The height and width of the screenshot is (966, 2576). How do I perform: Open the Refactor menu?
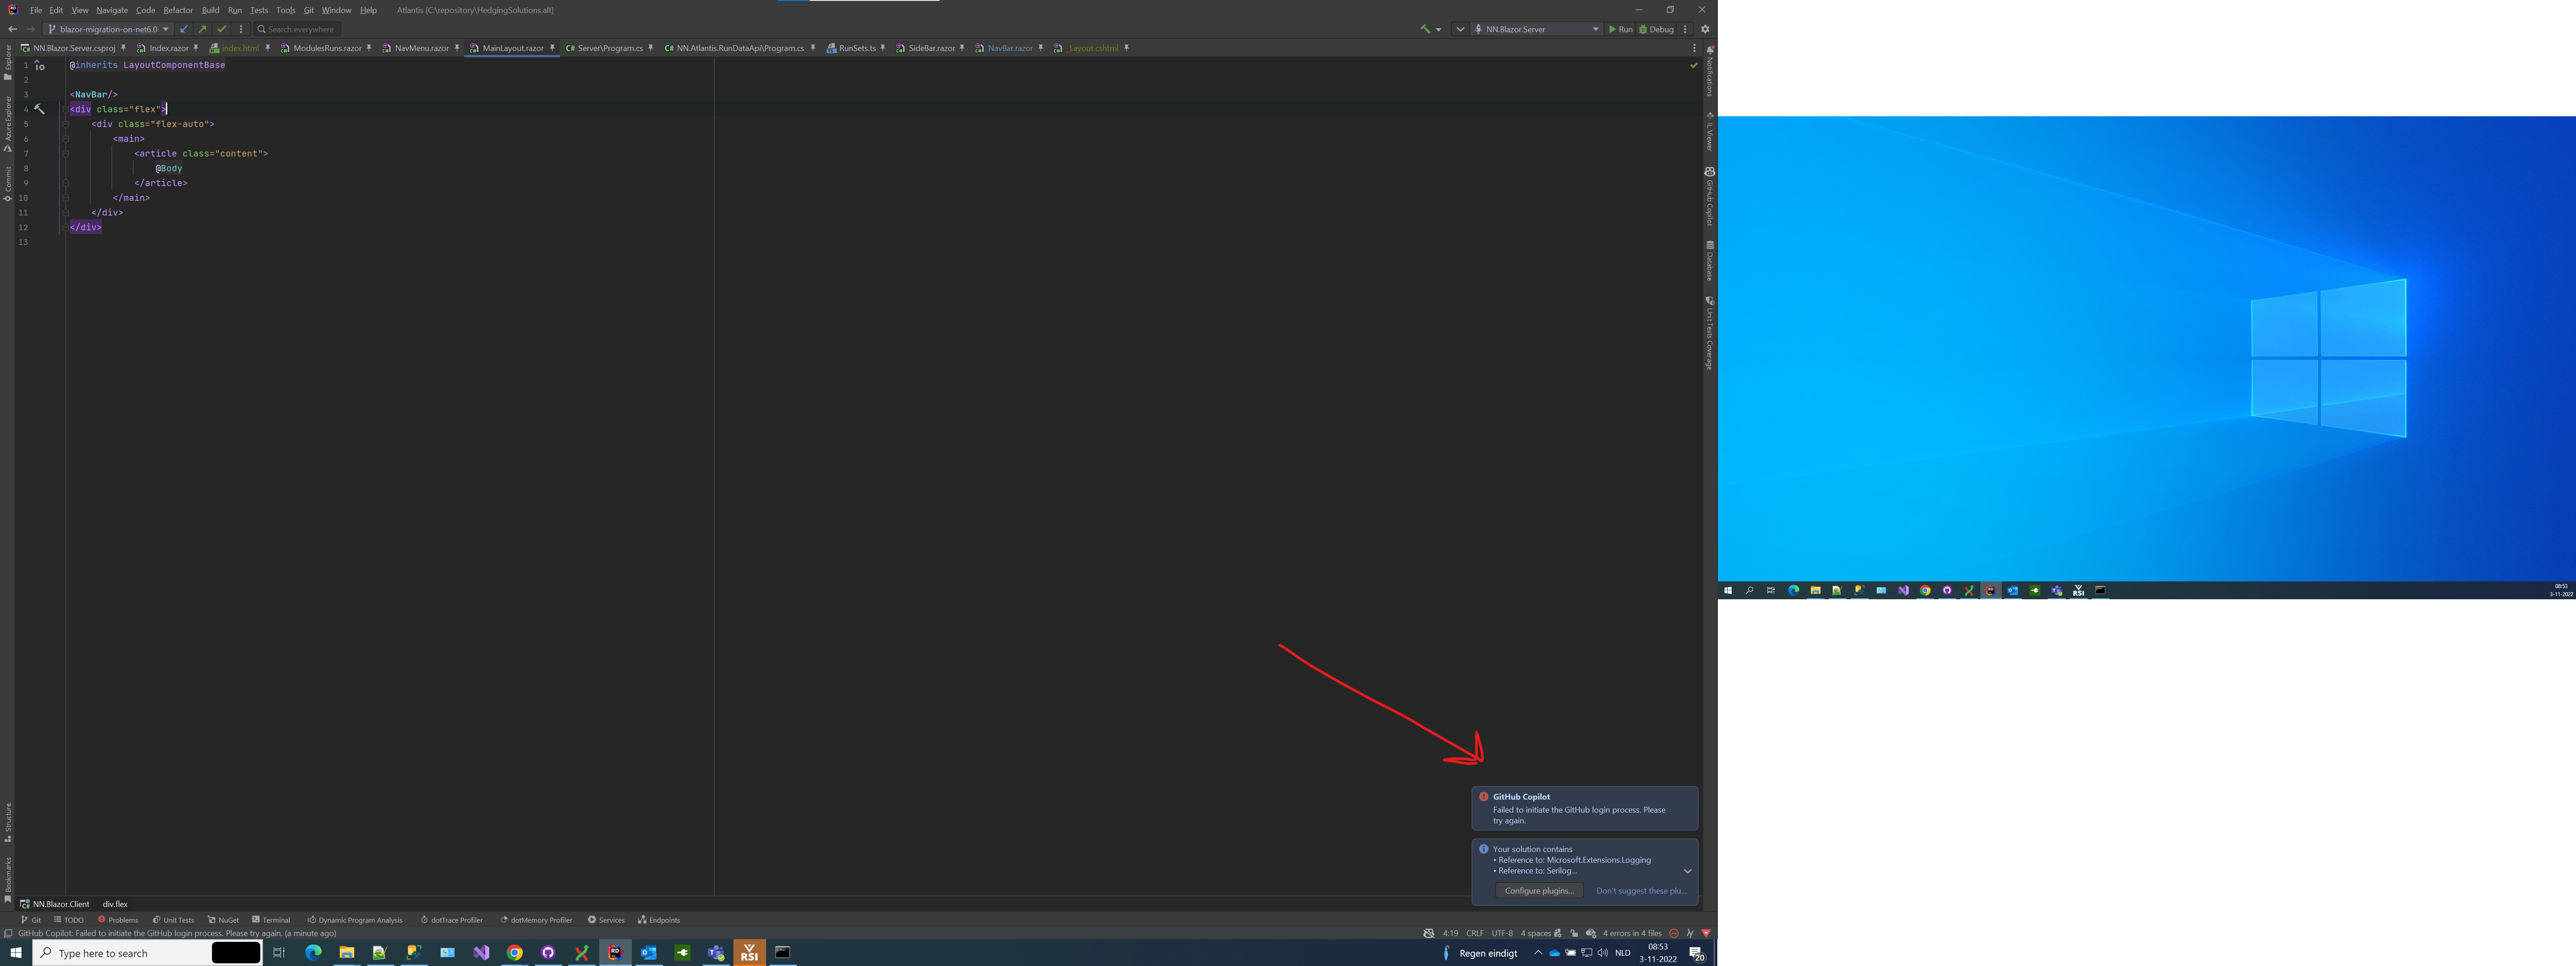(x=178, y=10)
